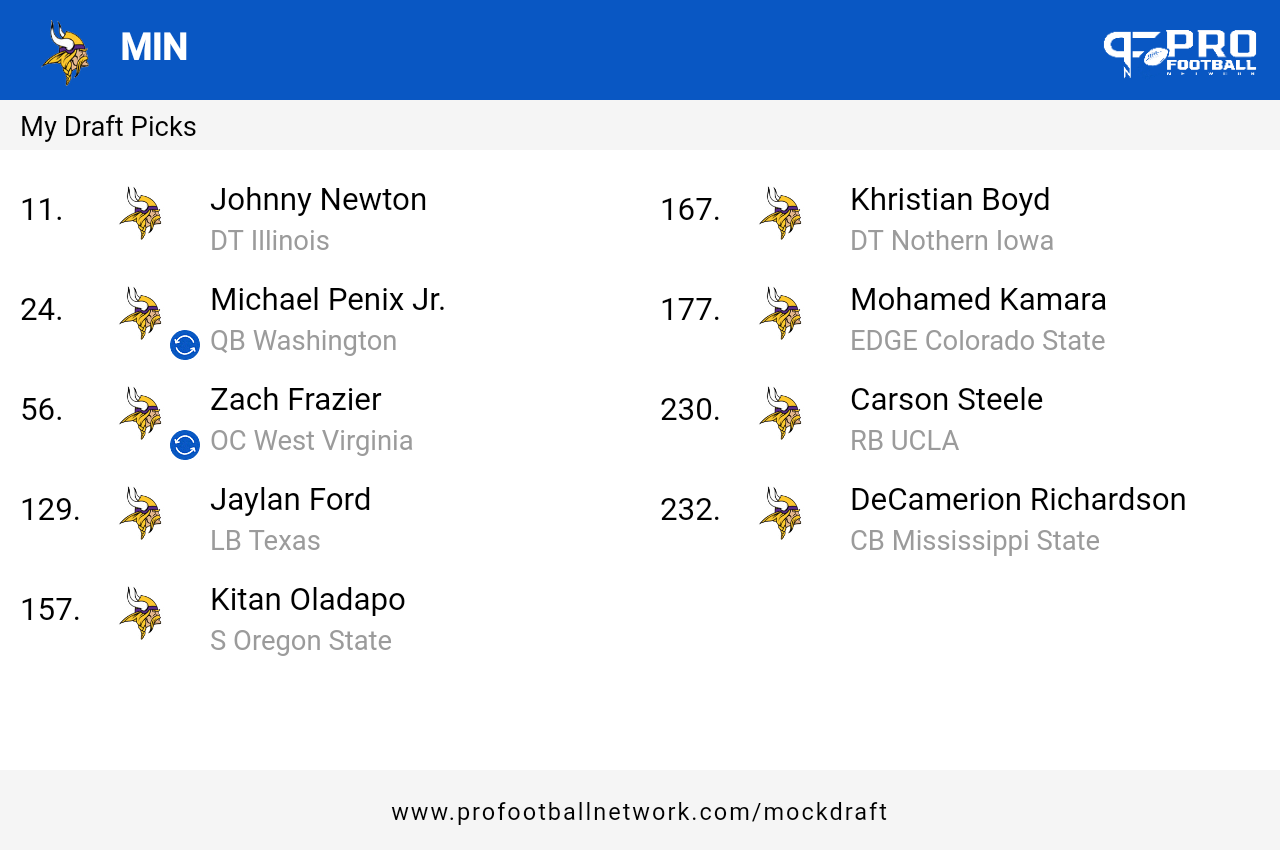Click the MIN team title

tap(154, 48)
